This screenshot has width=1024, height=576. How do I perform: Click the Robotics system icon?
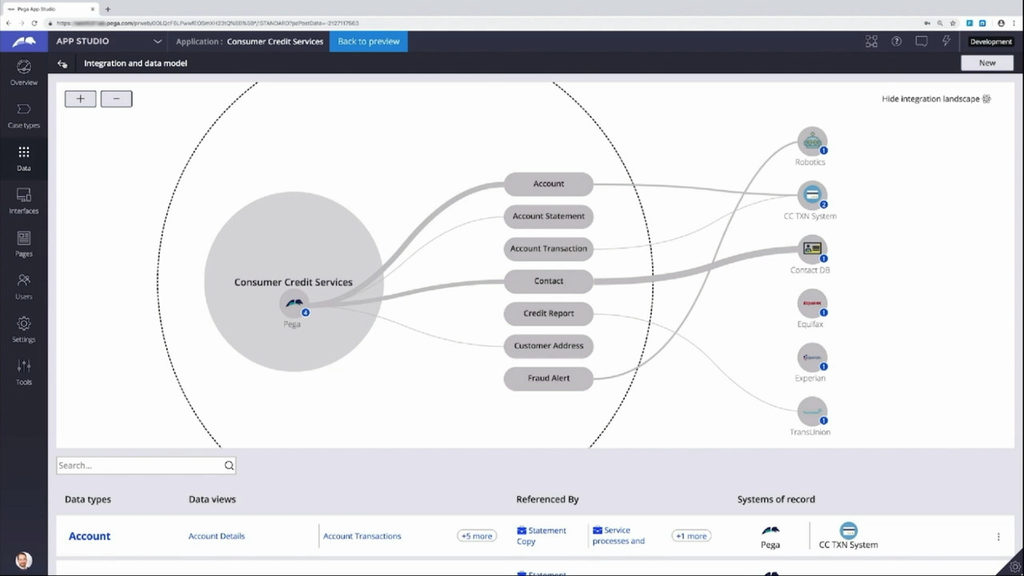(x=811, y=141)
